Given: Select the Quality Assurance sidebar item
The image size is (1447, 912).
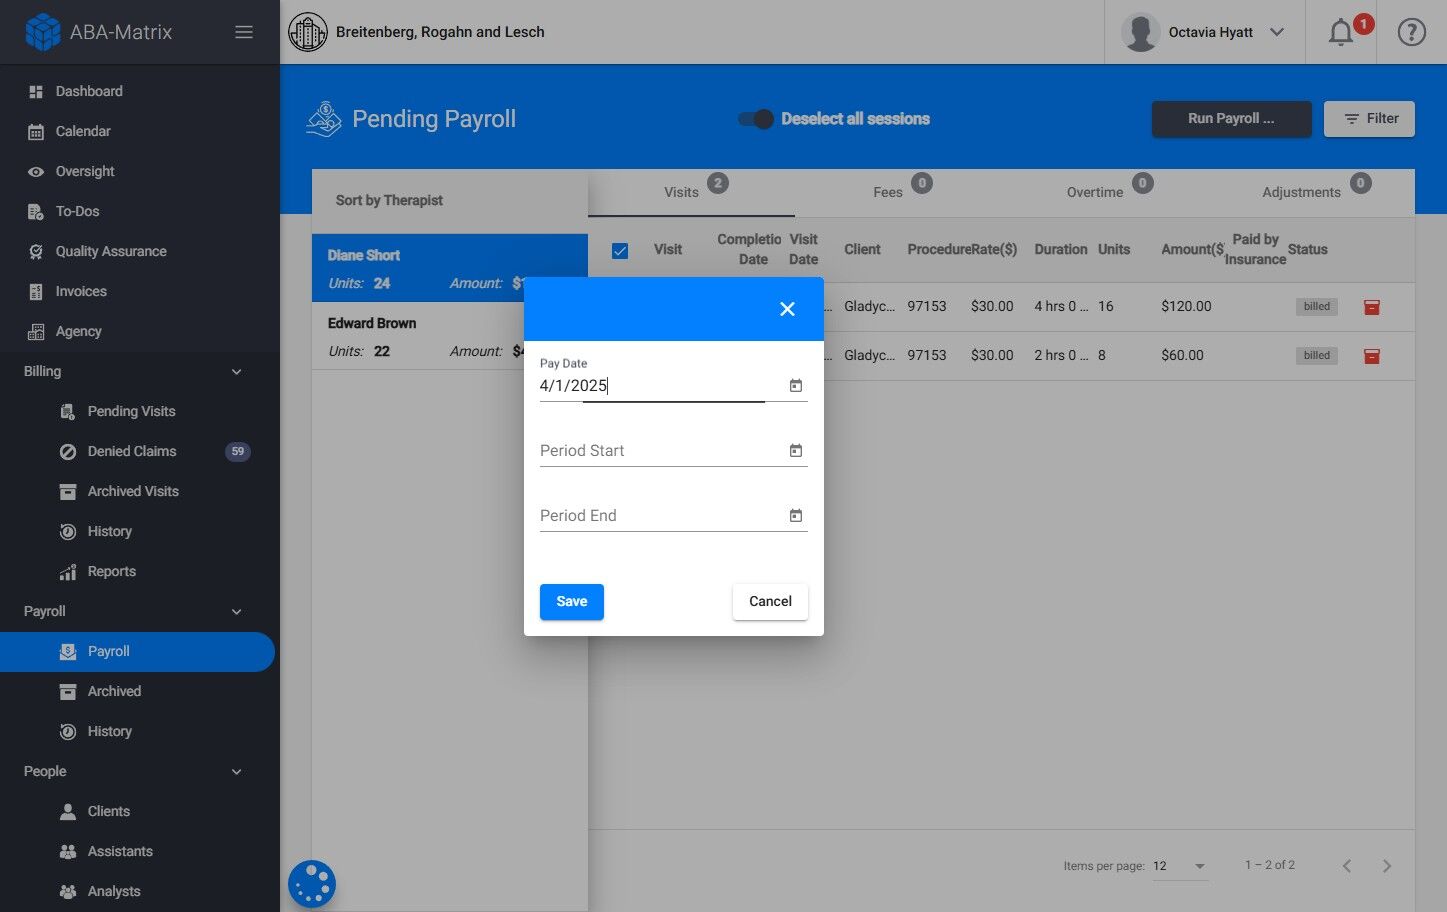Looking at the screenshot, I should pos(110,251).
